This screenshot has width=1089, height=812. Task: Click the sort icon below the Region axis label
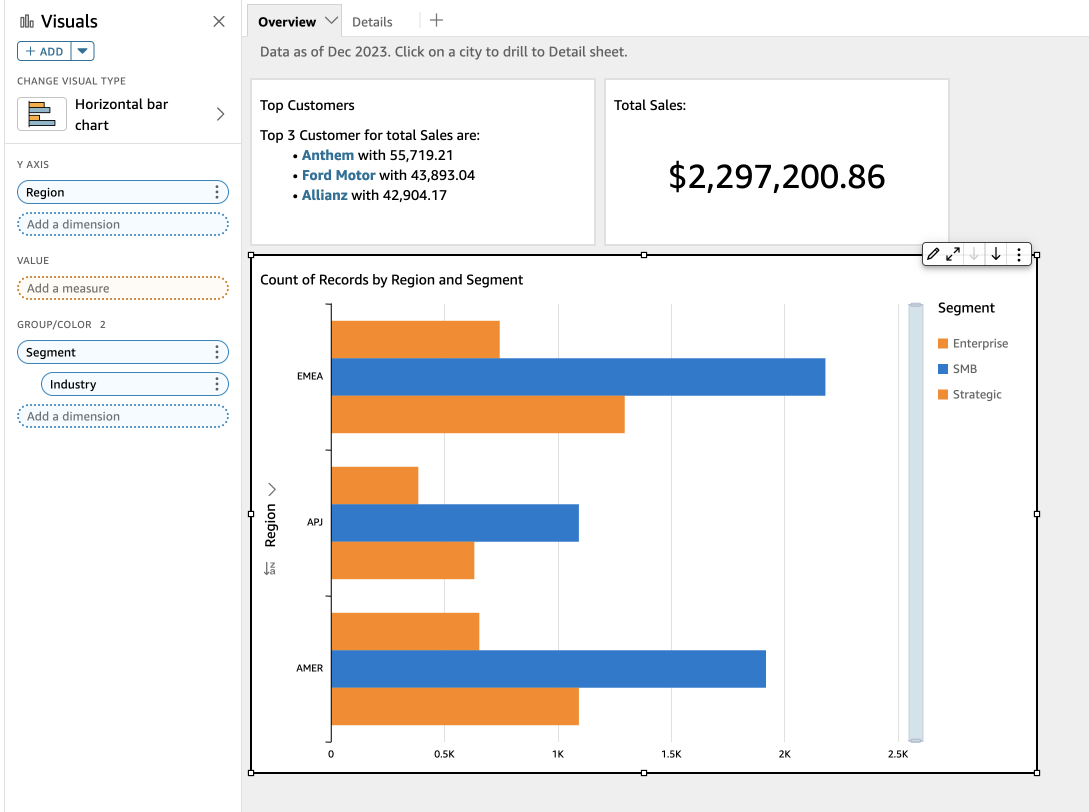(270, 568)
